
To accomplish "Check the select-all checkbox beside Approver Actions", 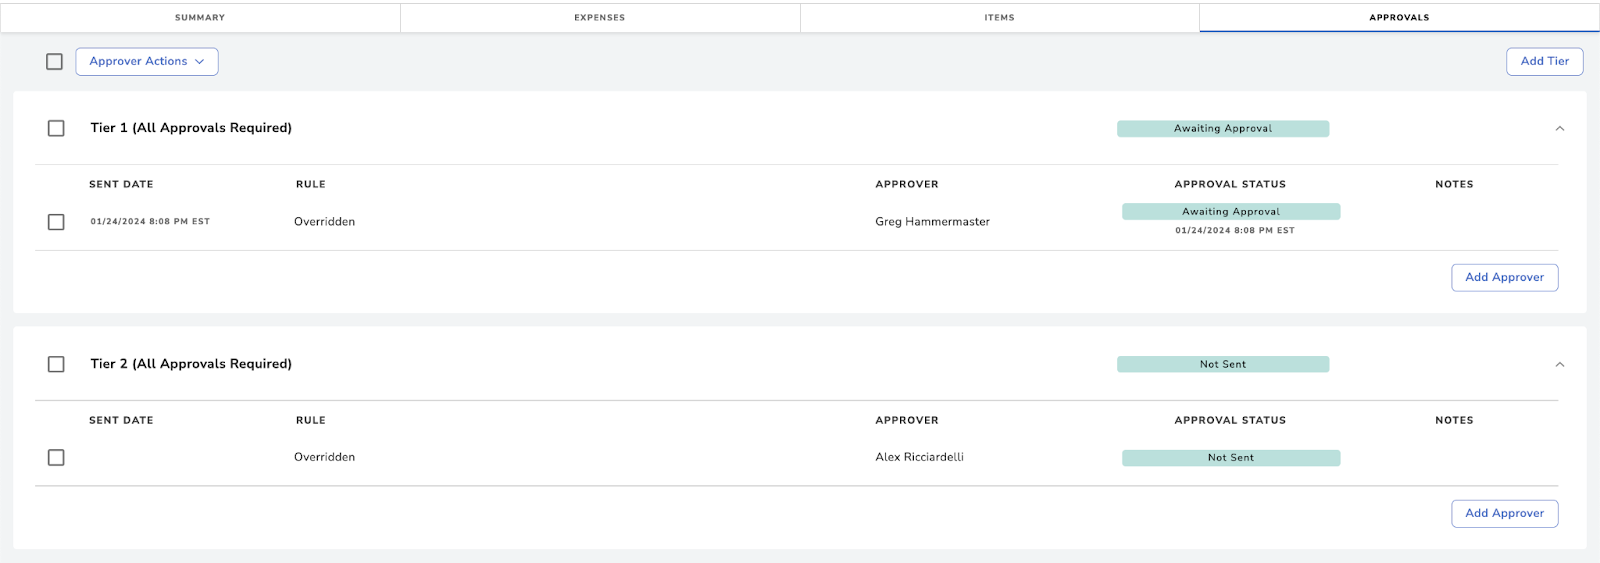I will pyautogui.click(x=55, y=62).
